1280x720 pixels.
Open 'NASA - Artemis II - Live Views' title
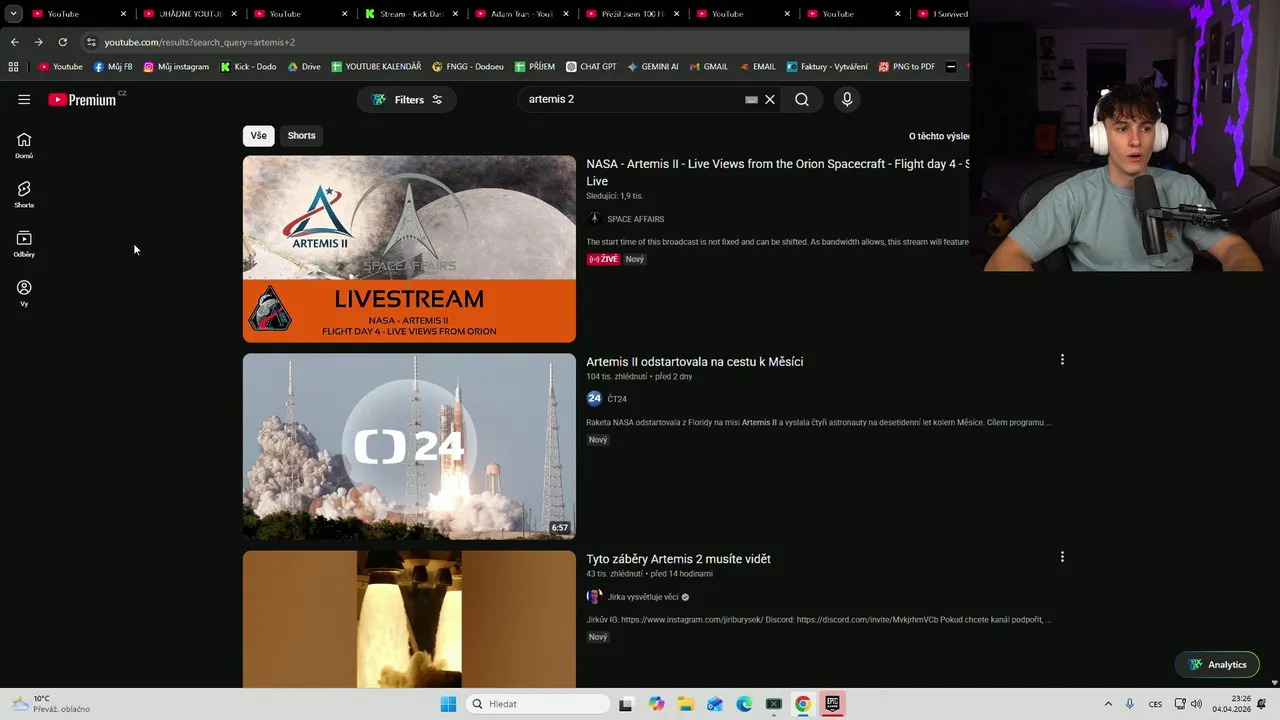point(777,172)
